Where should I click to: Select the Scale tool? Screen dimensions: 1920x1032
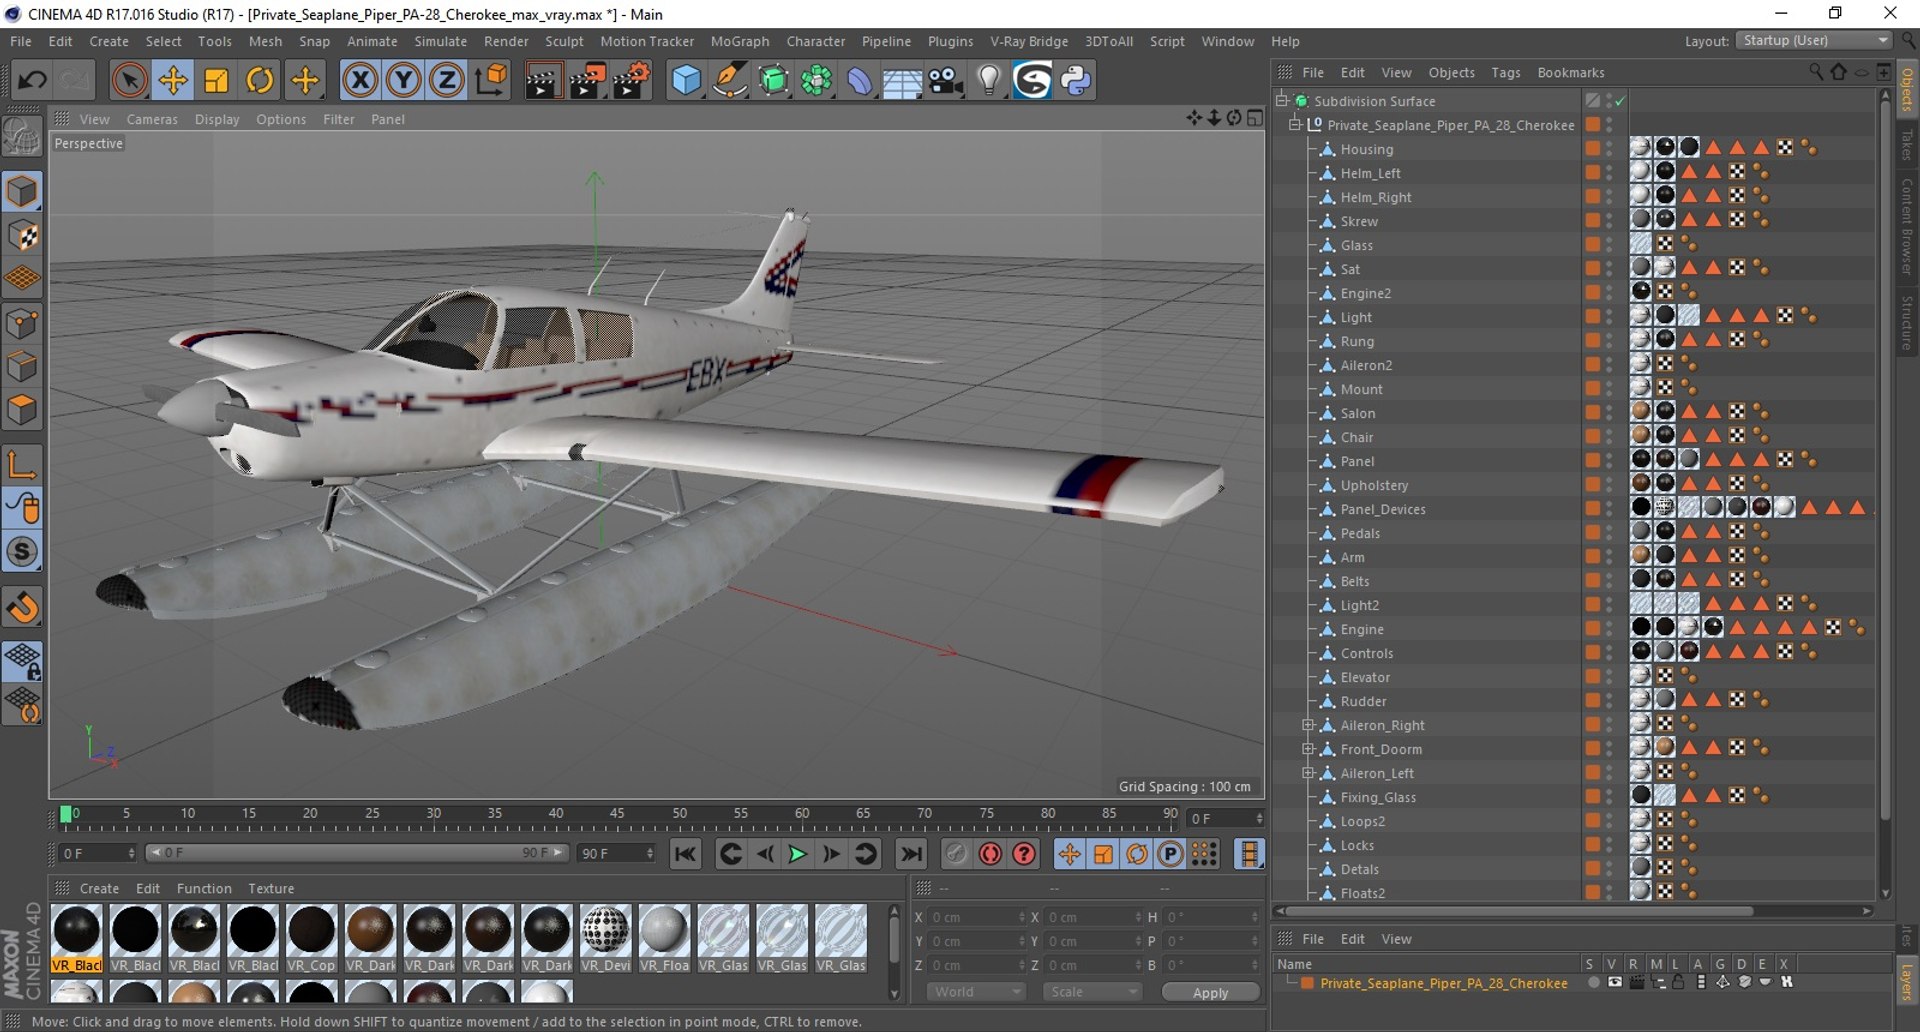(216, 80)
